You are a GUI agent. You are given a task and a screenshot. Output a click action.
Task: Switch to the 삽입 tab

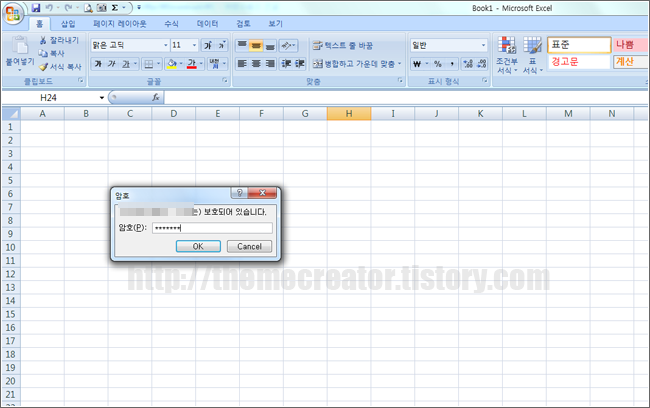68,24
